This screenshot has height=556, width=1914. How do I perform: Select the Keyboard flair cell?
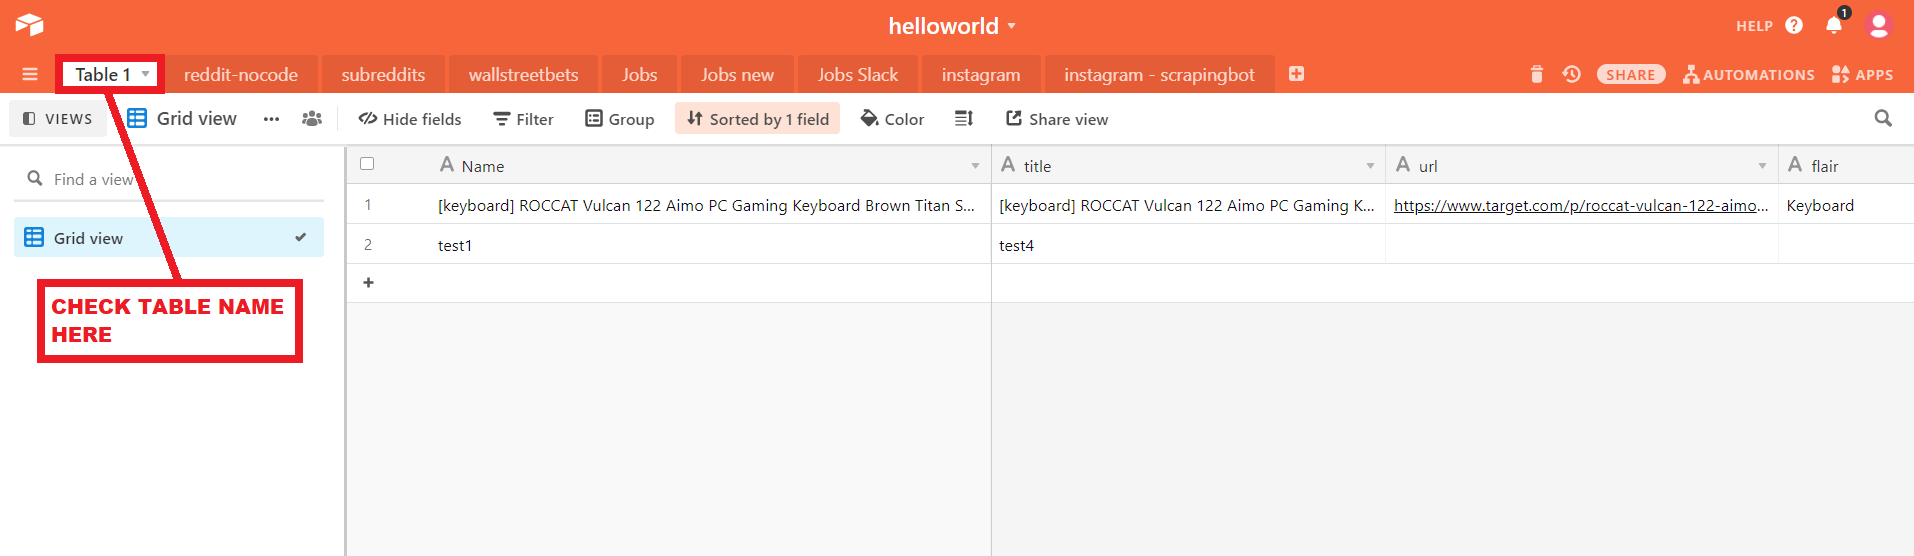[x=1846, y=205]
